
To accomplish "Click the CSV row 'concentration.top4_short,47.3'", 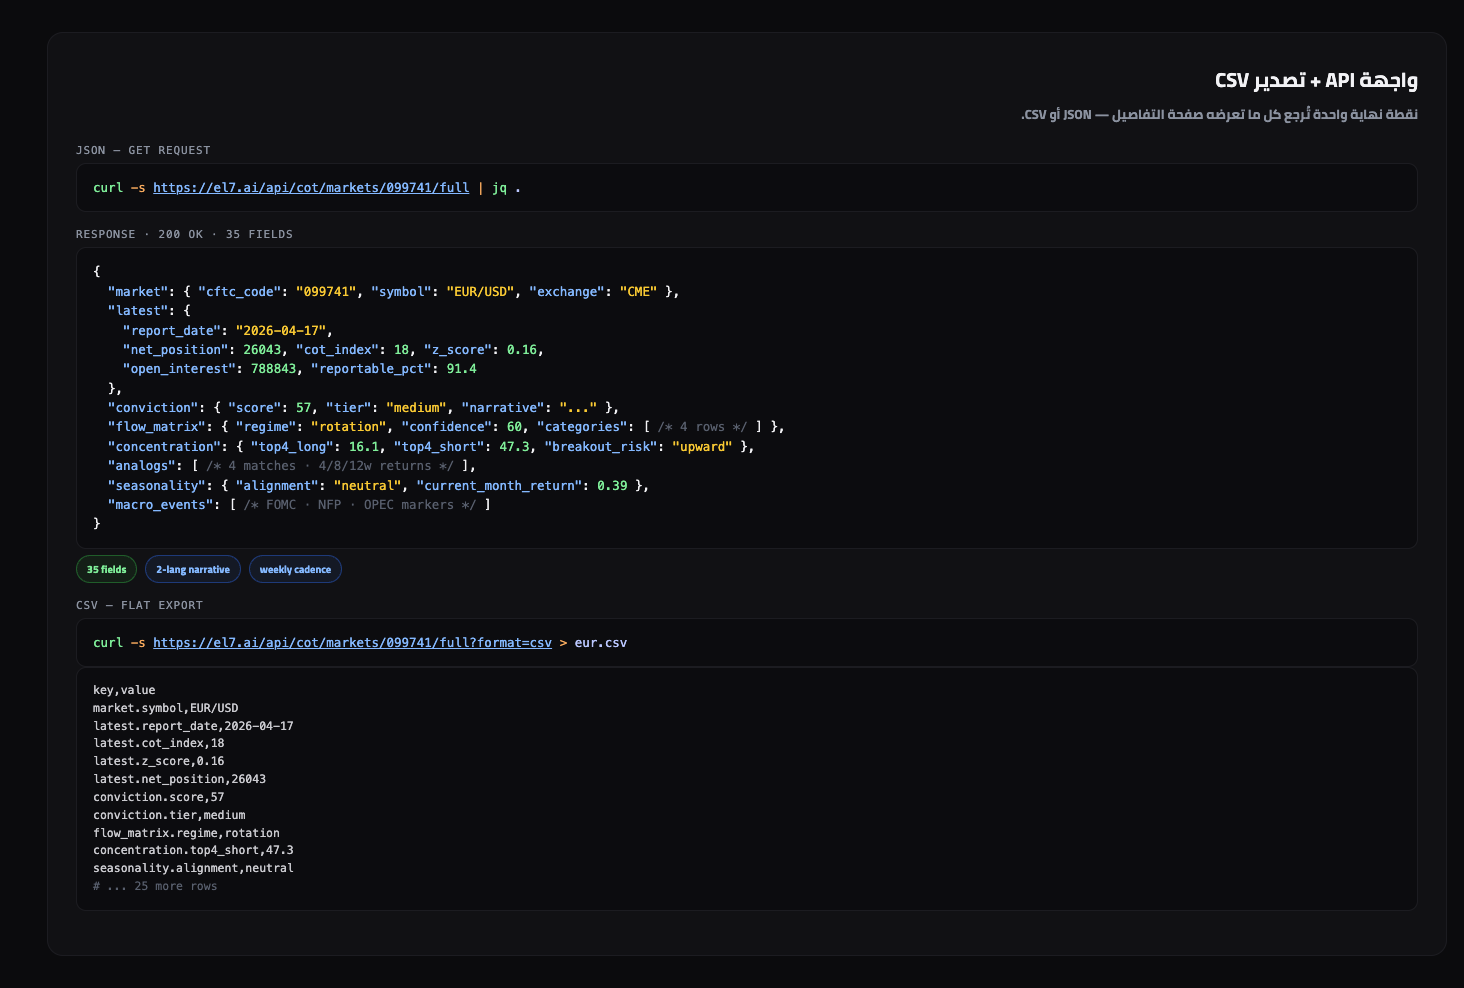I will pyautogui.click(x=193, y=850).
